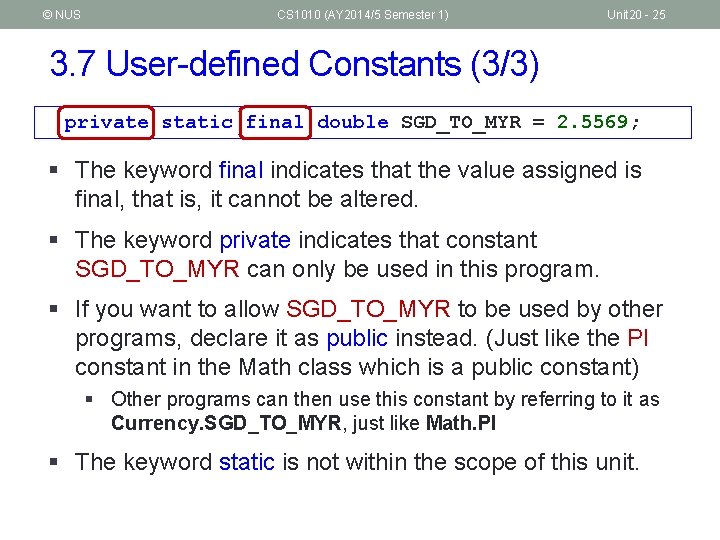This screenshot has width=720, height=540.
Task: Click the blue word 'final' in first bullet
Action: coord(241,170)
